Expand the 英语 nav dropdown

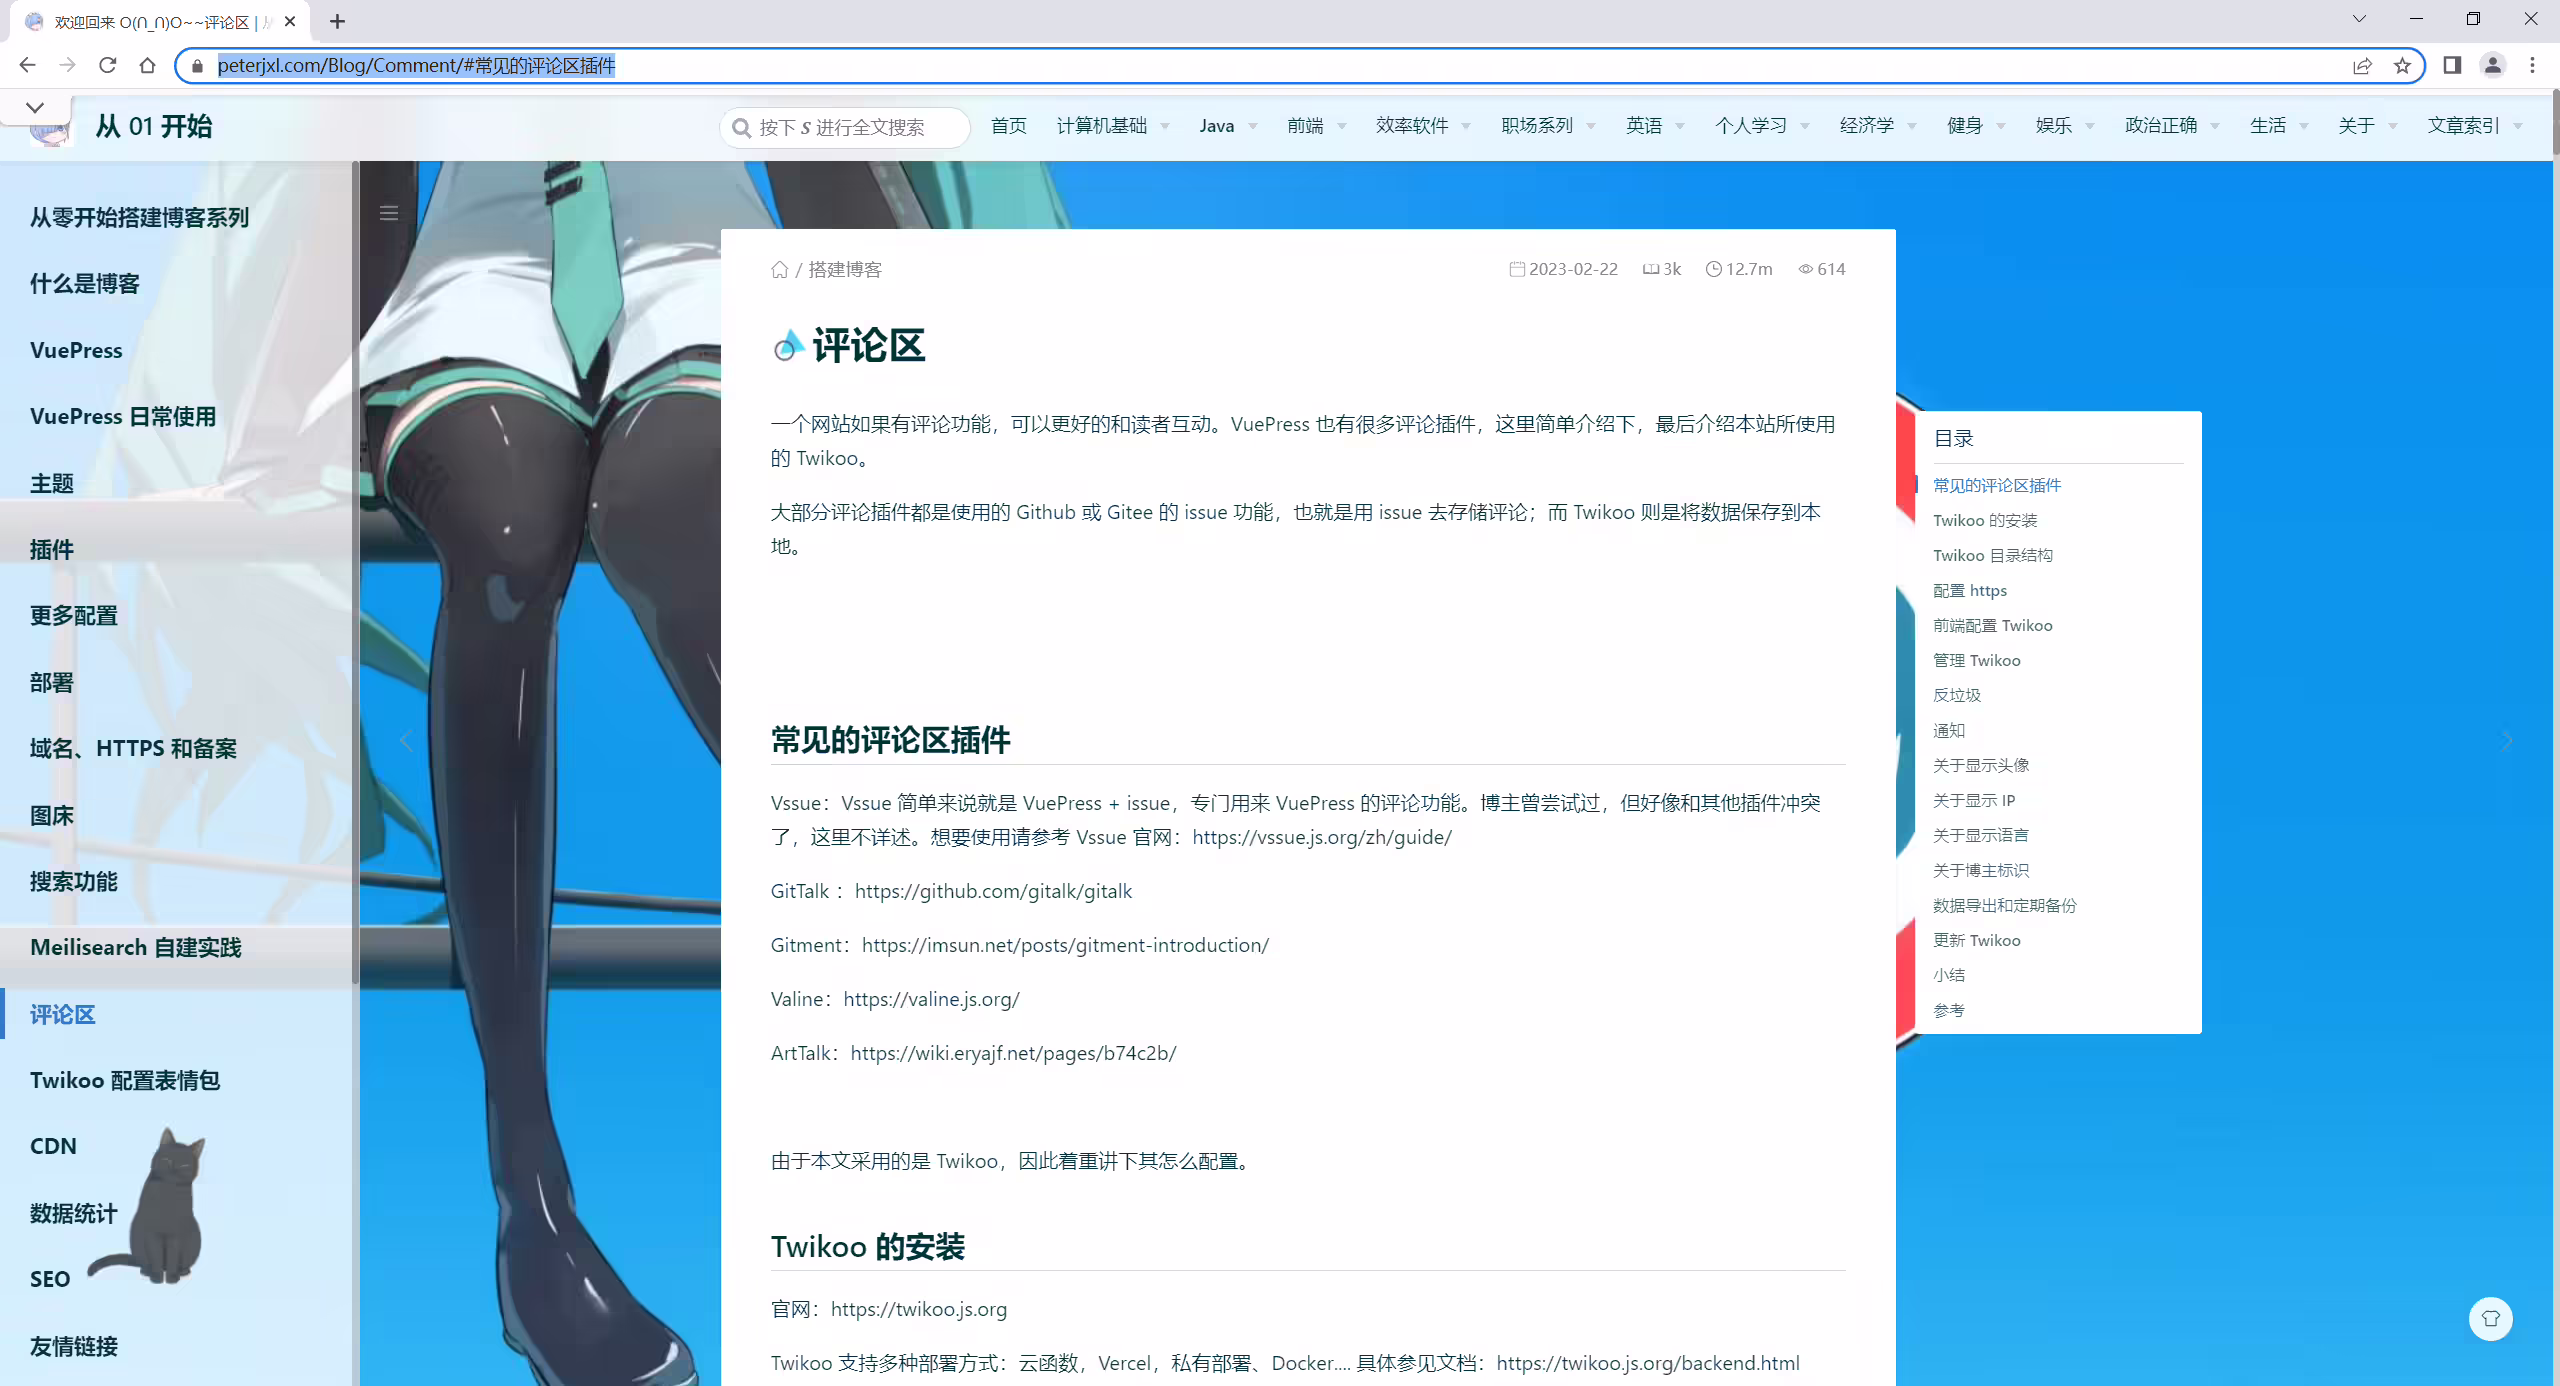[x=1654, y=126]
